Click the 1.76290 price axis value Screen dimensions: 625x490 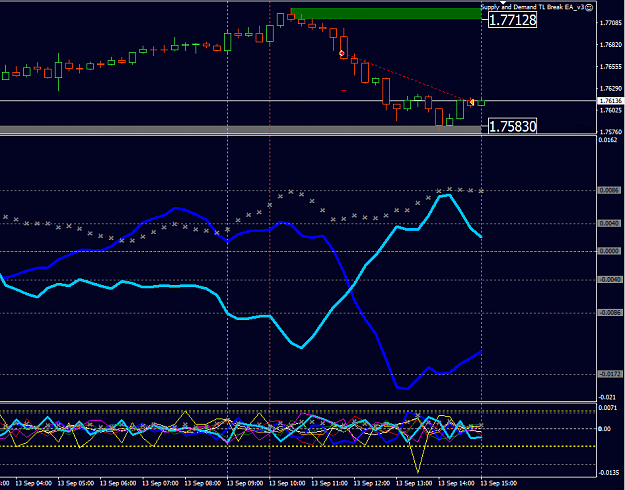tap(611, 89)
